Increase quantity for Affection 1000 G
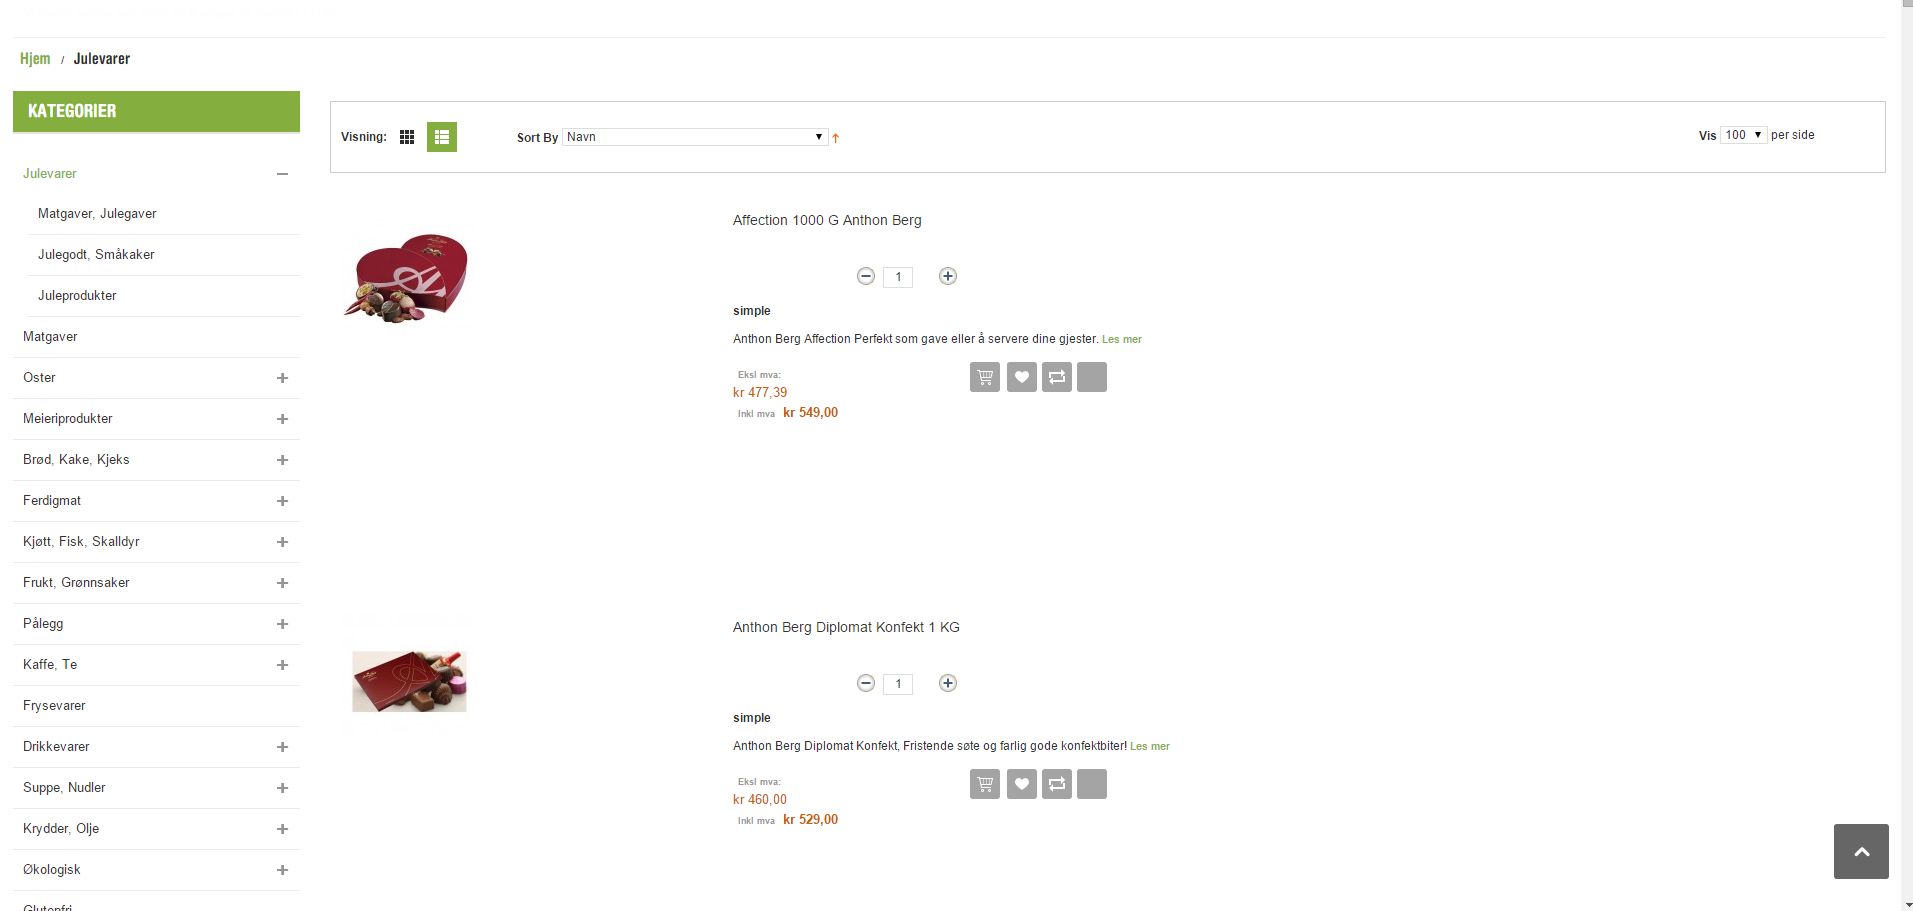Viewport: 1913px width, 911px height. [948, 276]
